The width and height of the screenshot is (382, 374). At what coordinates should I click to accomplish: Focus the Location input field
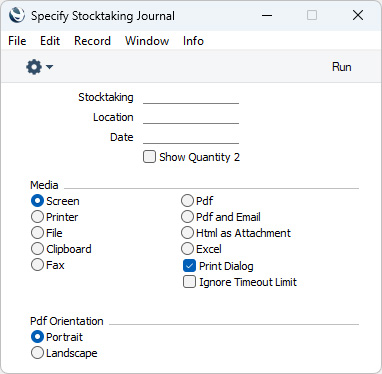click(x=191, y=117)
